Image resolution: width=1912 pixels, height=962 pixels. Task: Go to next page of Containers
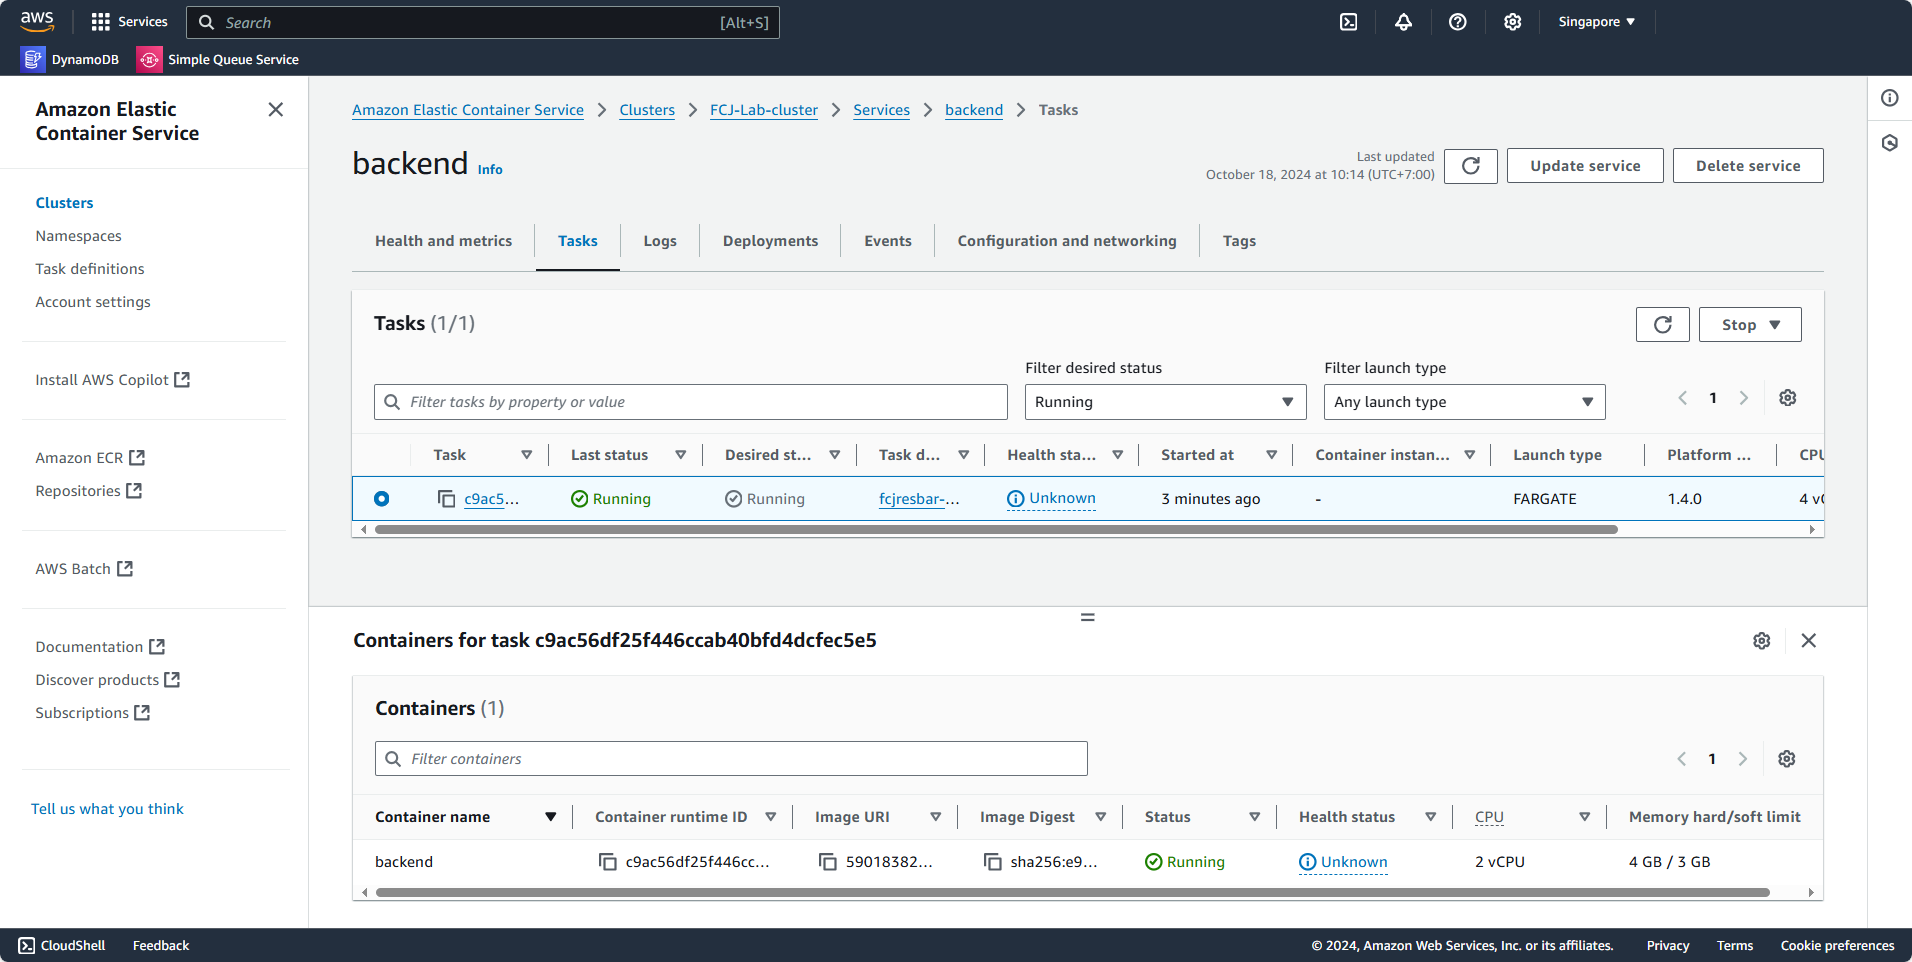tap(1743, 759)
